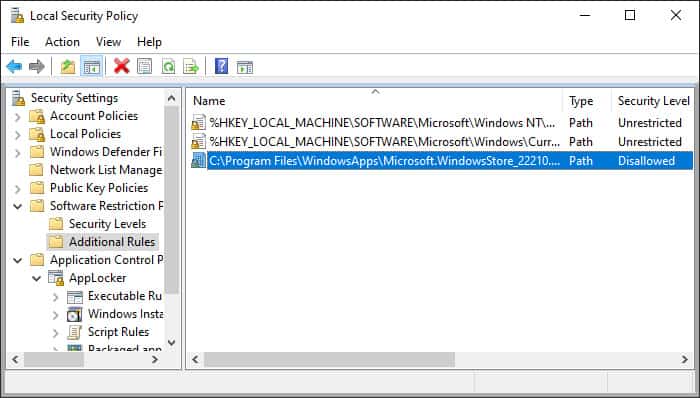700x398 pixels.
Task: Select Public Key Policies tree item
Action: 99,188
